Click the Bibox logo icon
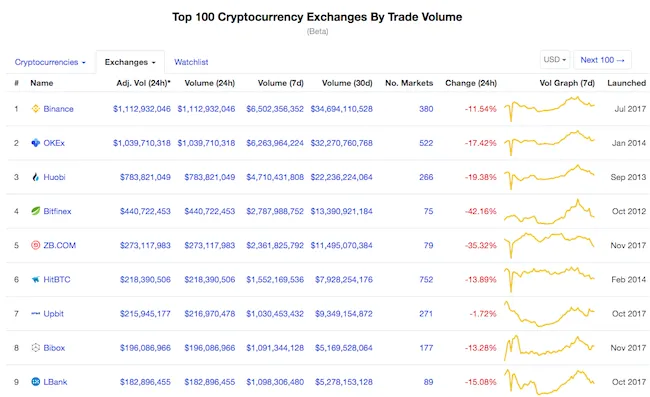 coord(36,348)
